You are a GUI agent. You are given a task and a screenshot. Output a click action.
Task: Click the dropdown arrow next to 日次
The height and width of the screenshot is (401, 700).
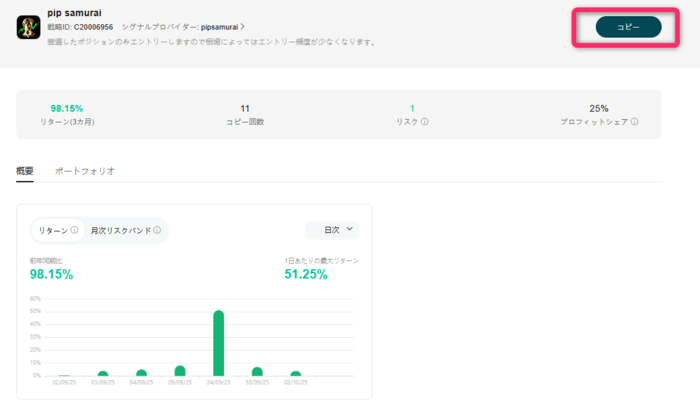(349, 229)
